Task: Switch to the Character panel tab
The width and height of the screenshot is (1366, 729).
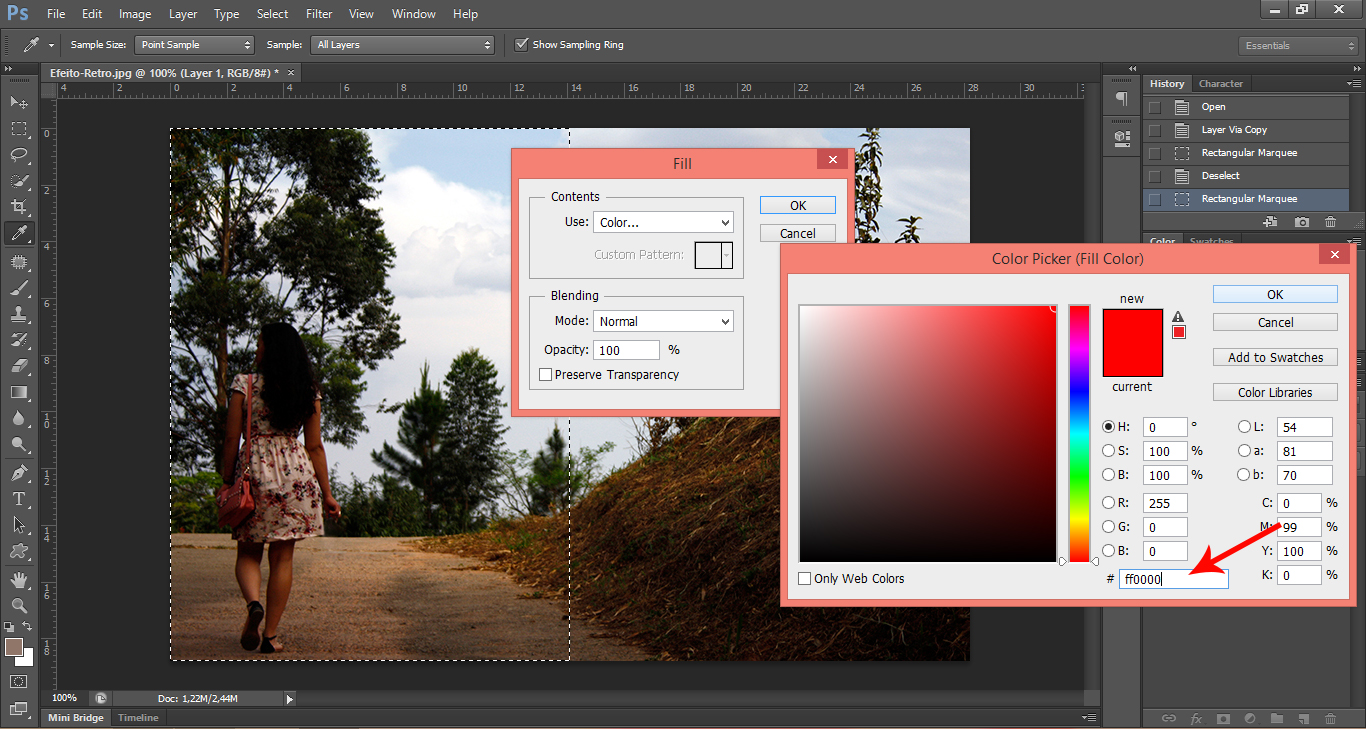Action: click(1220, 84)
